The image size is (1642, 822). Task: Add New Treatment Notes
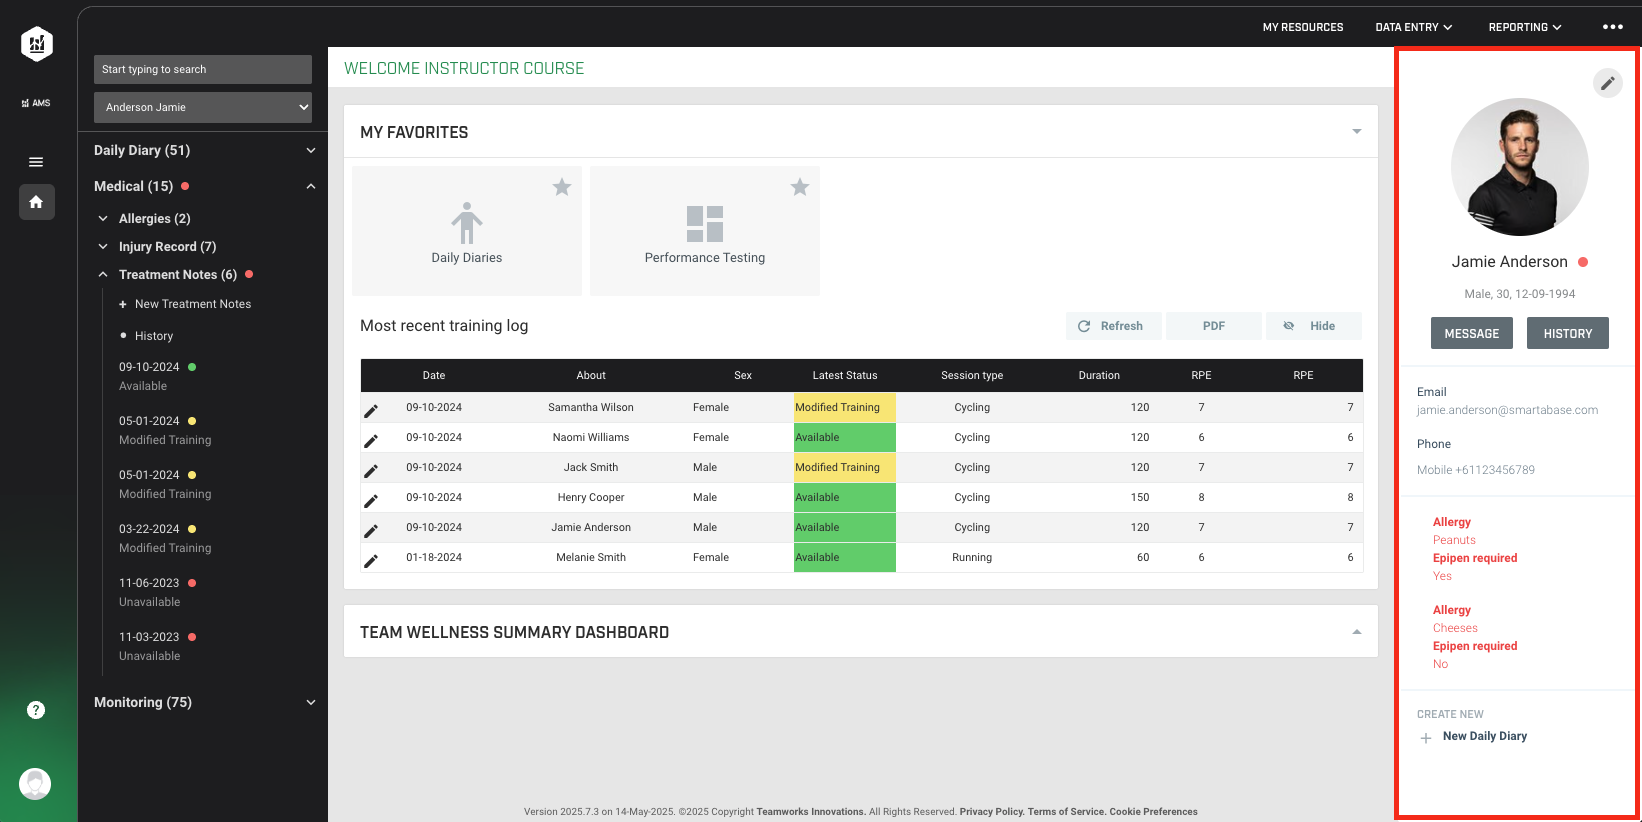pos(193,304)
